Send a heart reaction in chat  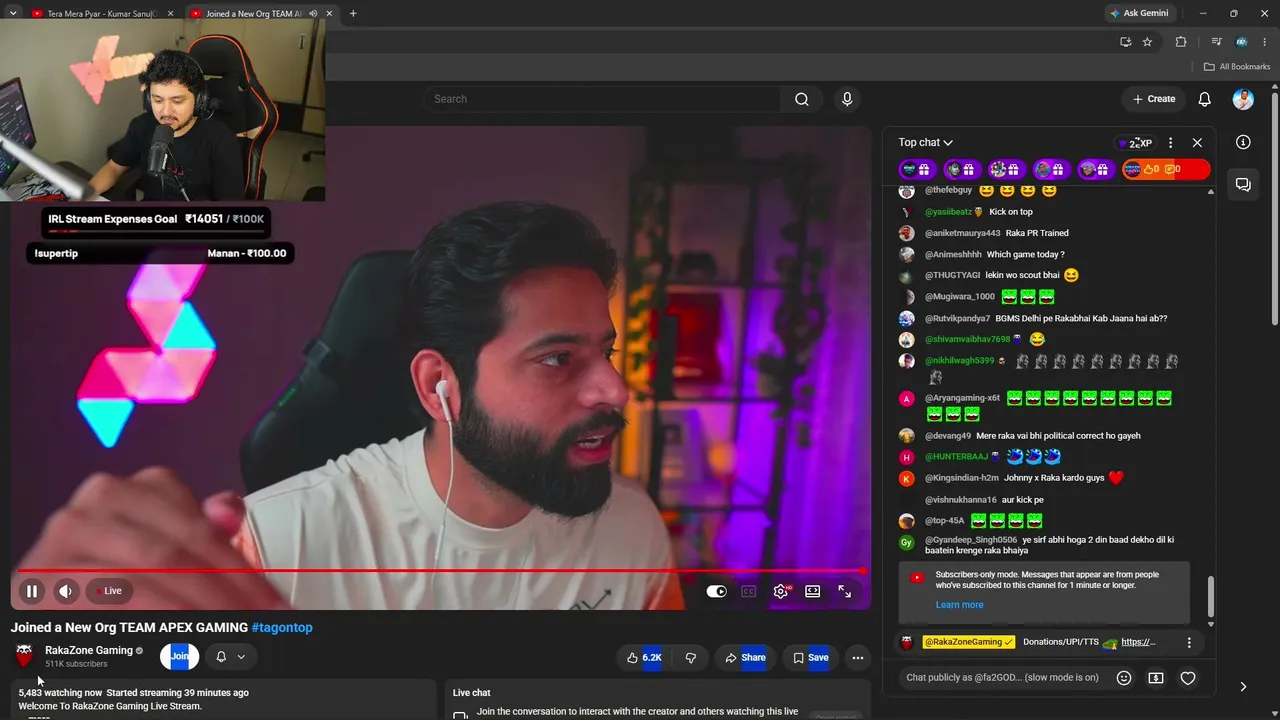click(x=1188, y=678)
